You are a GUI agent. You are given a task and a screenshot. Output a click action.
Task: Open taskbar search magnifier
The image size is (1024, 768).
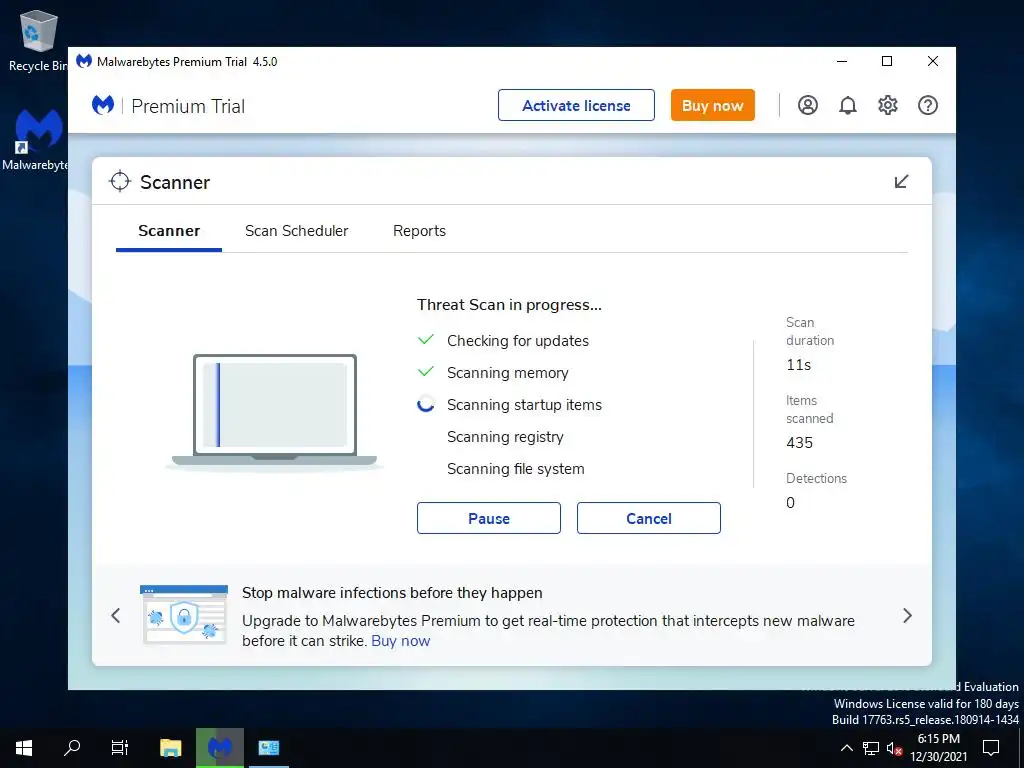coord(72,748)
